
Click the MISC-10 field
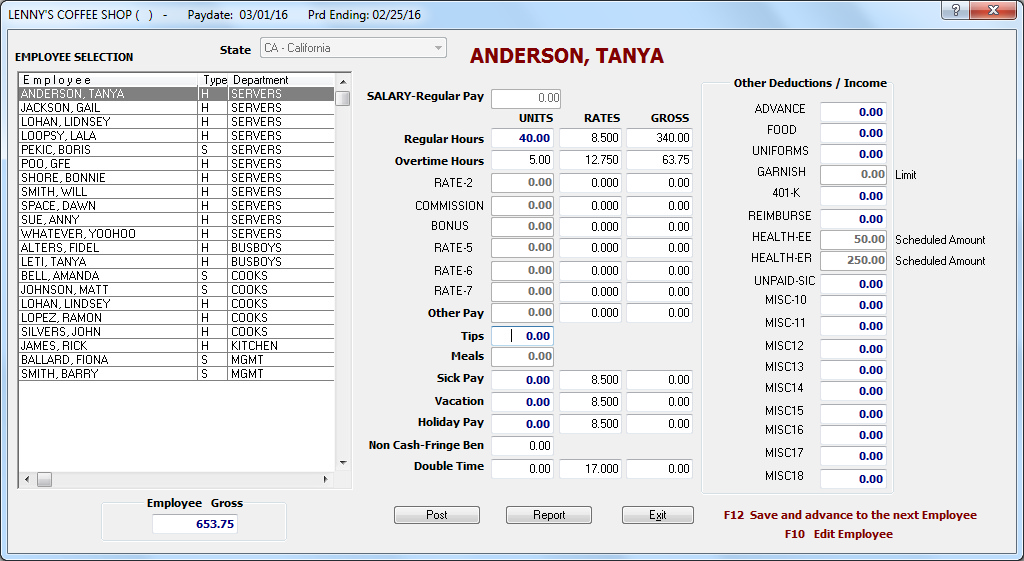point(854,305)
